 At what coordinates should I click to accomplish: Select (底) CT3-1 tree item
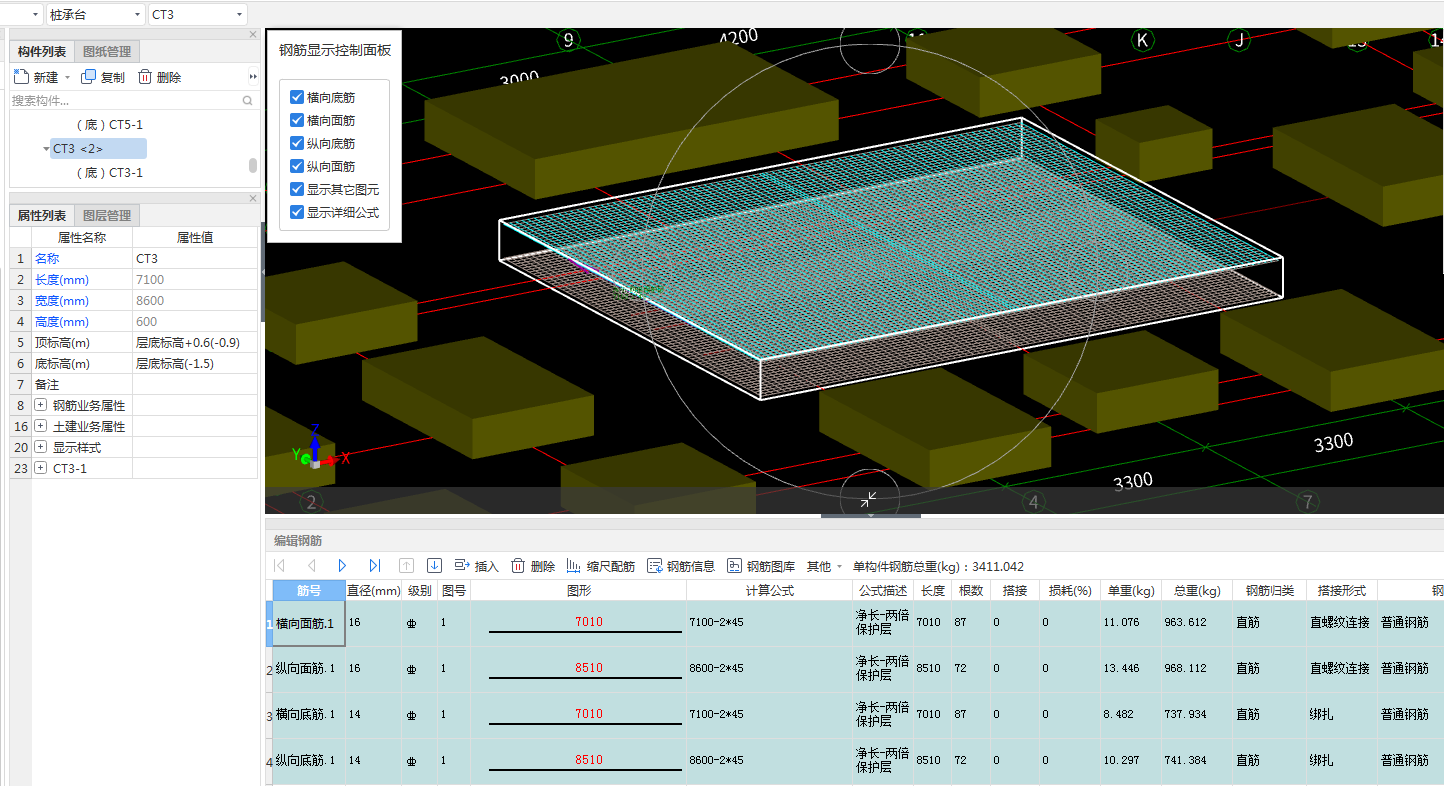[110, 173]
